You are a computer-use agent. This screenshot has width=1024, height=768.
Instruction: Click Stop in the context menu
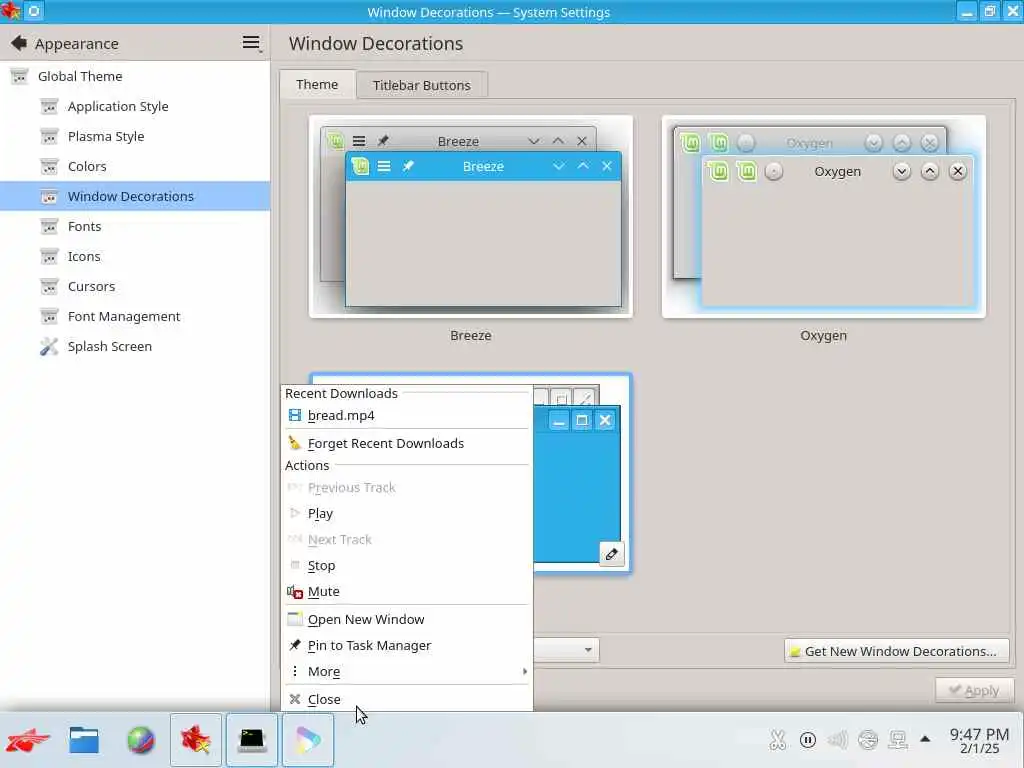[407, 566]
